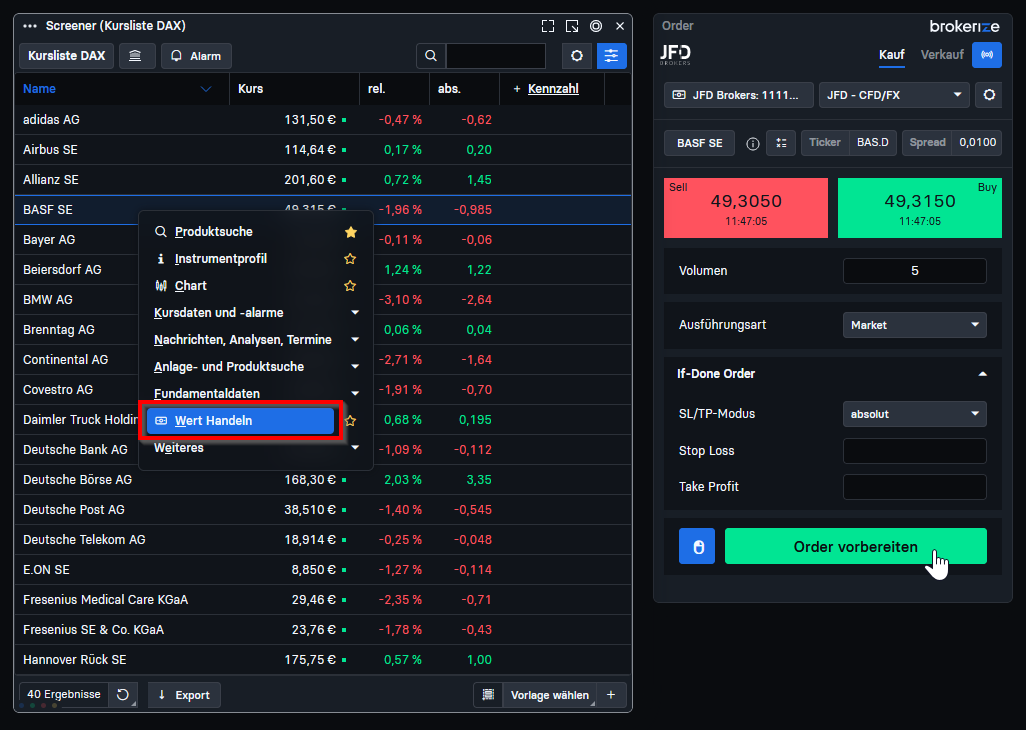Click the Alarm bell button
Image resolution: width=1026 pixels, height=730 pixels.
point(196,56)
